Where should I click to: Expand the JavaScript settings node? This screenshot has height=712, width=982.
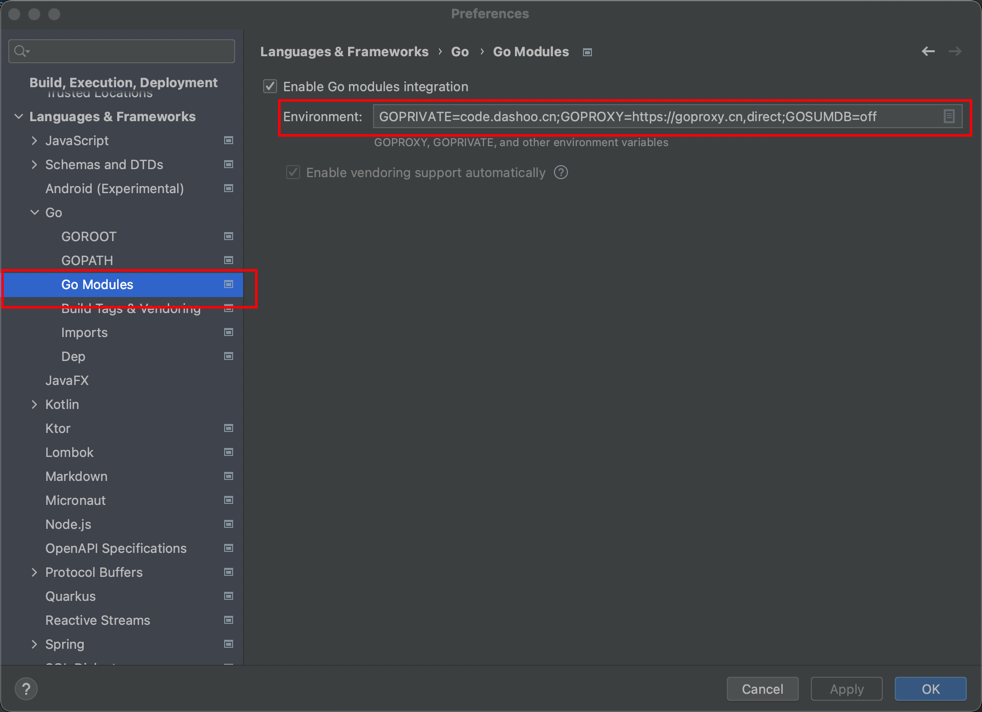tap(35, 141)
